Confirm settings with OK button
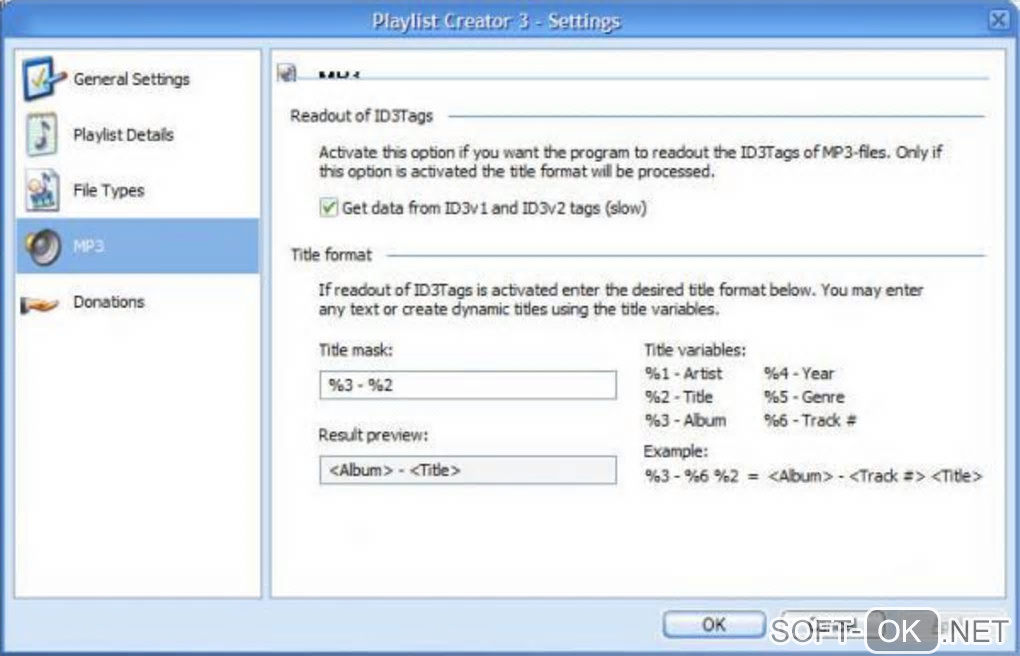Screen dimensions: 1020x656 point(714,624)
